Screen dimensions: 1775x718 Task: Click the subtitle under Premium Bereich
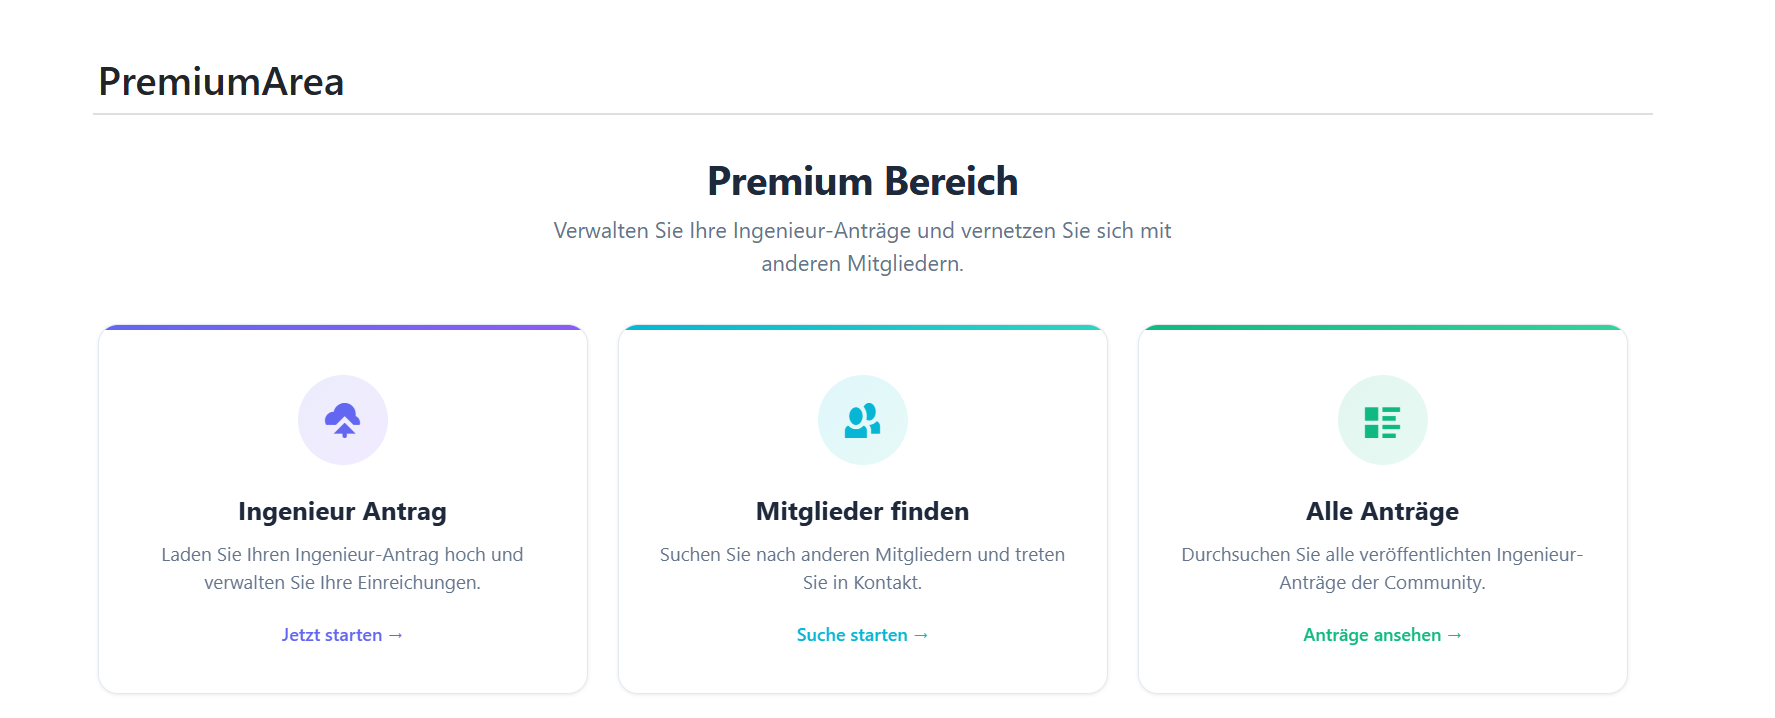pyautogui.click(x=862, y=247)
